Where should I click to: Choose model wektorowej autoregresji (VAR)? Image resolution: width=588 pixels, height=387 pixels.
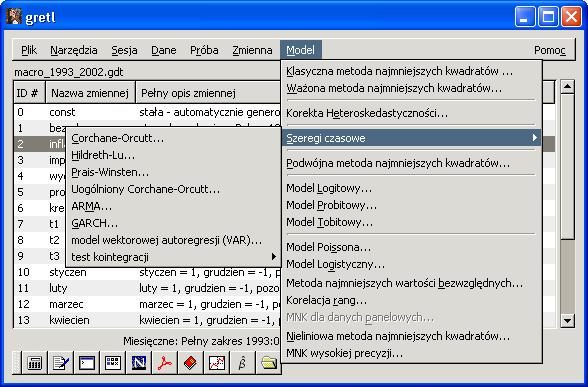173,240
